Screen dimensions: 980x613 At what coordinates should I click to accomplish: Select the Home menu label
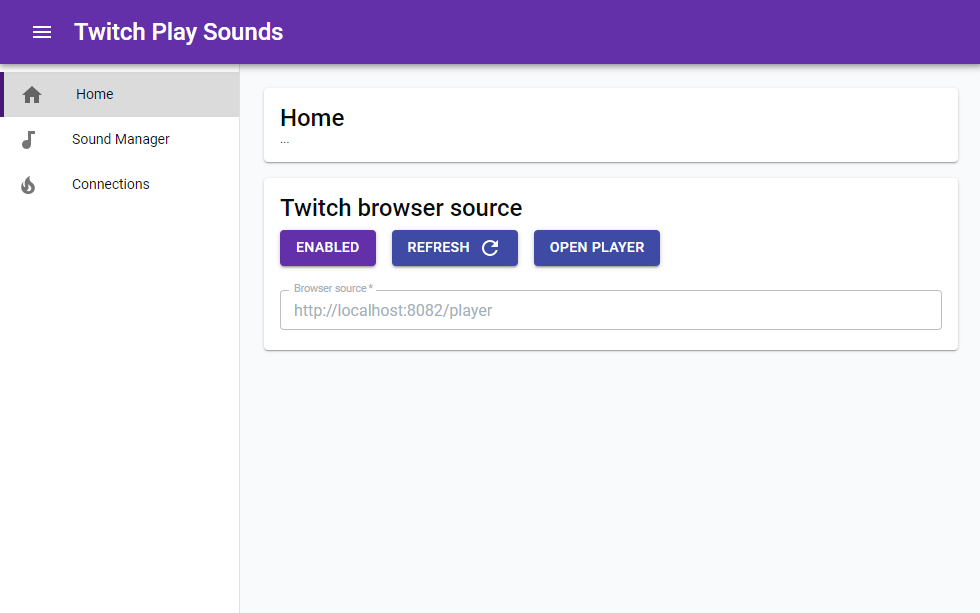coord(94,94)
